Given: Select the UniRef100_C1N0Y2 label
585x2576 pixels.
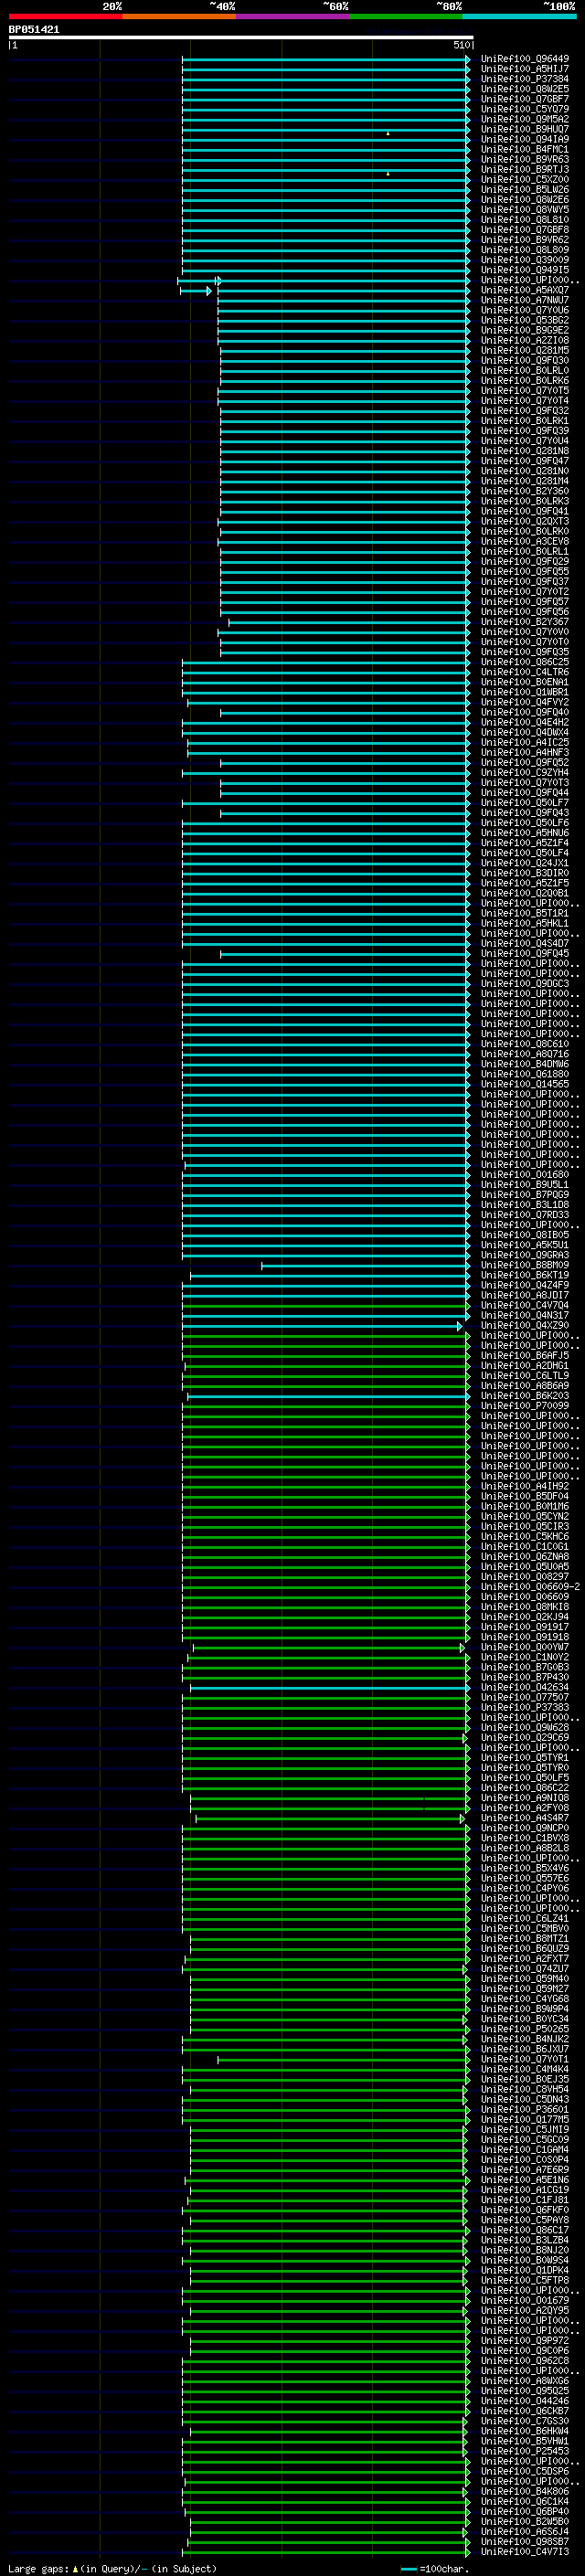Looking at the screenshot, I should pyautogui.click(x=525, y=1658).
